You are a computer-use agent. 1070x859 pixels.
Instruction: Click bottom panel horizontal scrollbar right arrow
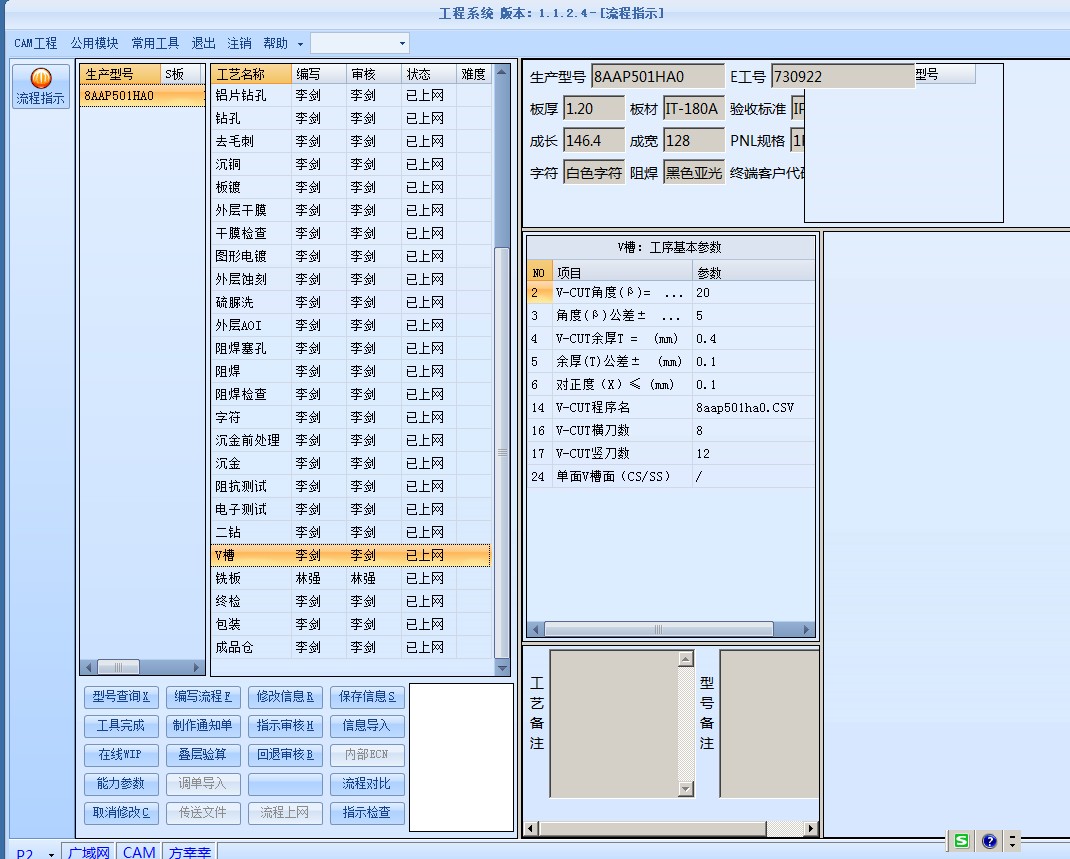tap(811, 829)
